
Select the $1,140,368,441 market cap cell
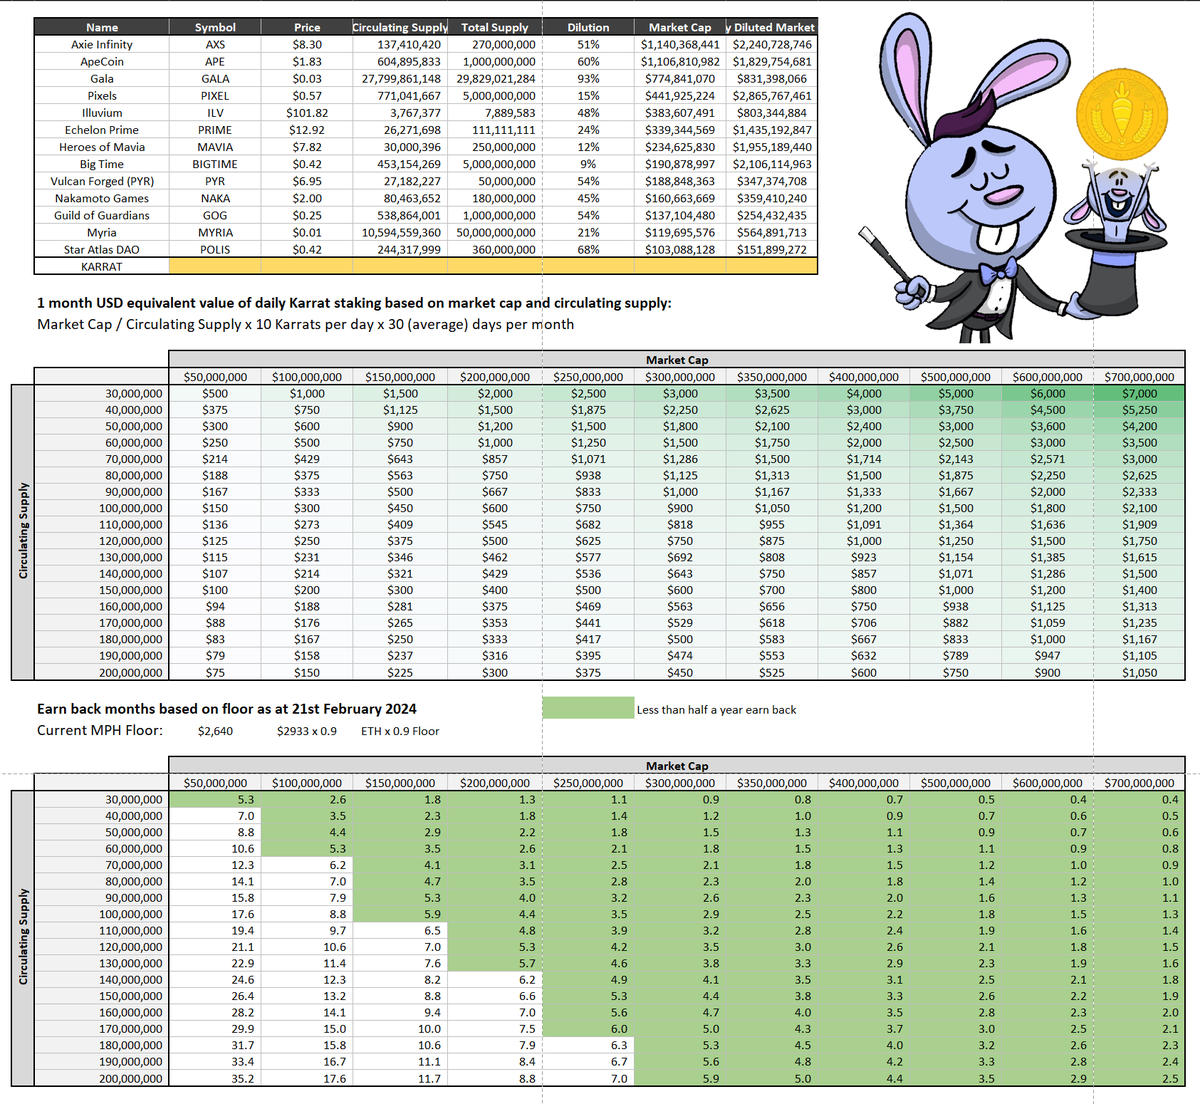(x=680, y=44)
